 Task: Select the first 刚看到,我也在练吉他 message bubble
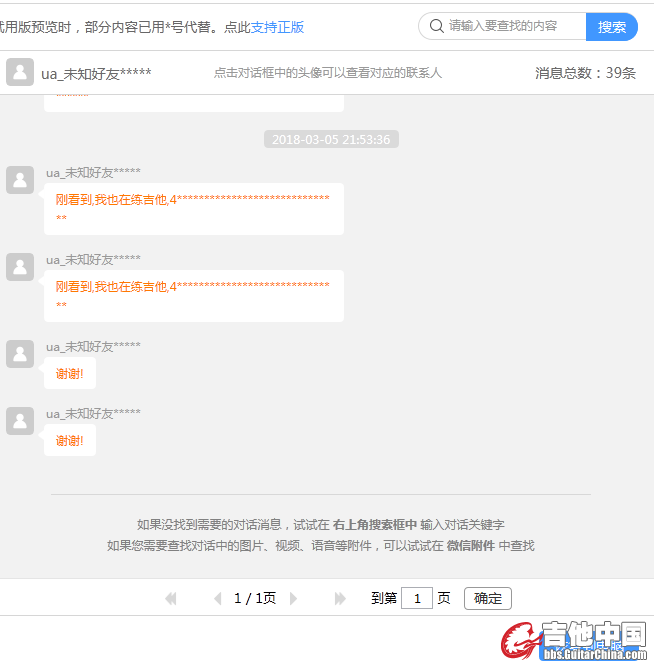(193, 208)
